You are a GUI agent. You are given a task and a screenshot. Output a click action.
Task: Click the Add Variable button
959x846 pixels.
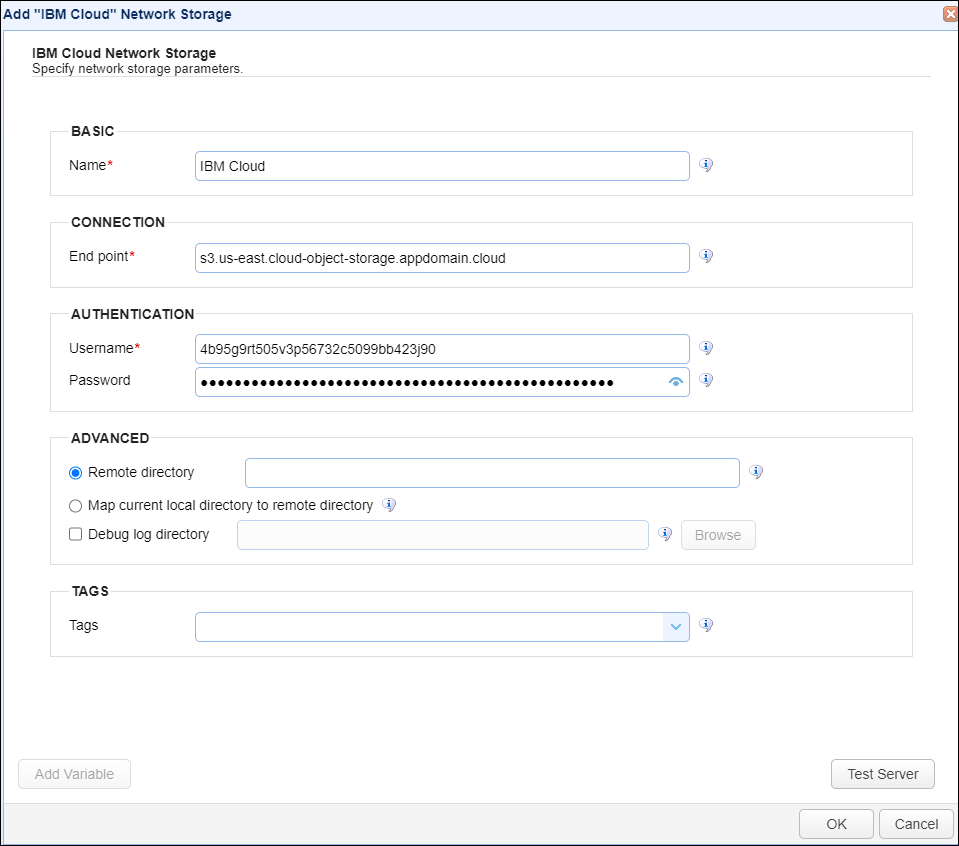point(75,774)
